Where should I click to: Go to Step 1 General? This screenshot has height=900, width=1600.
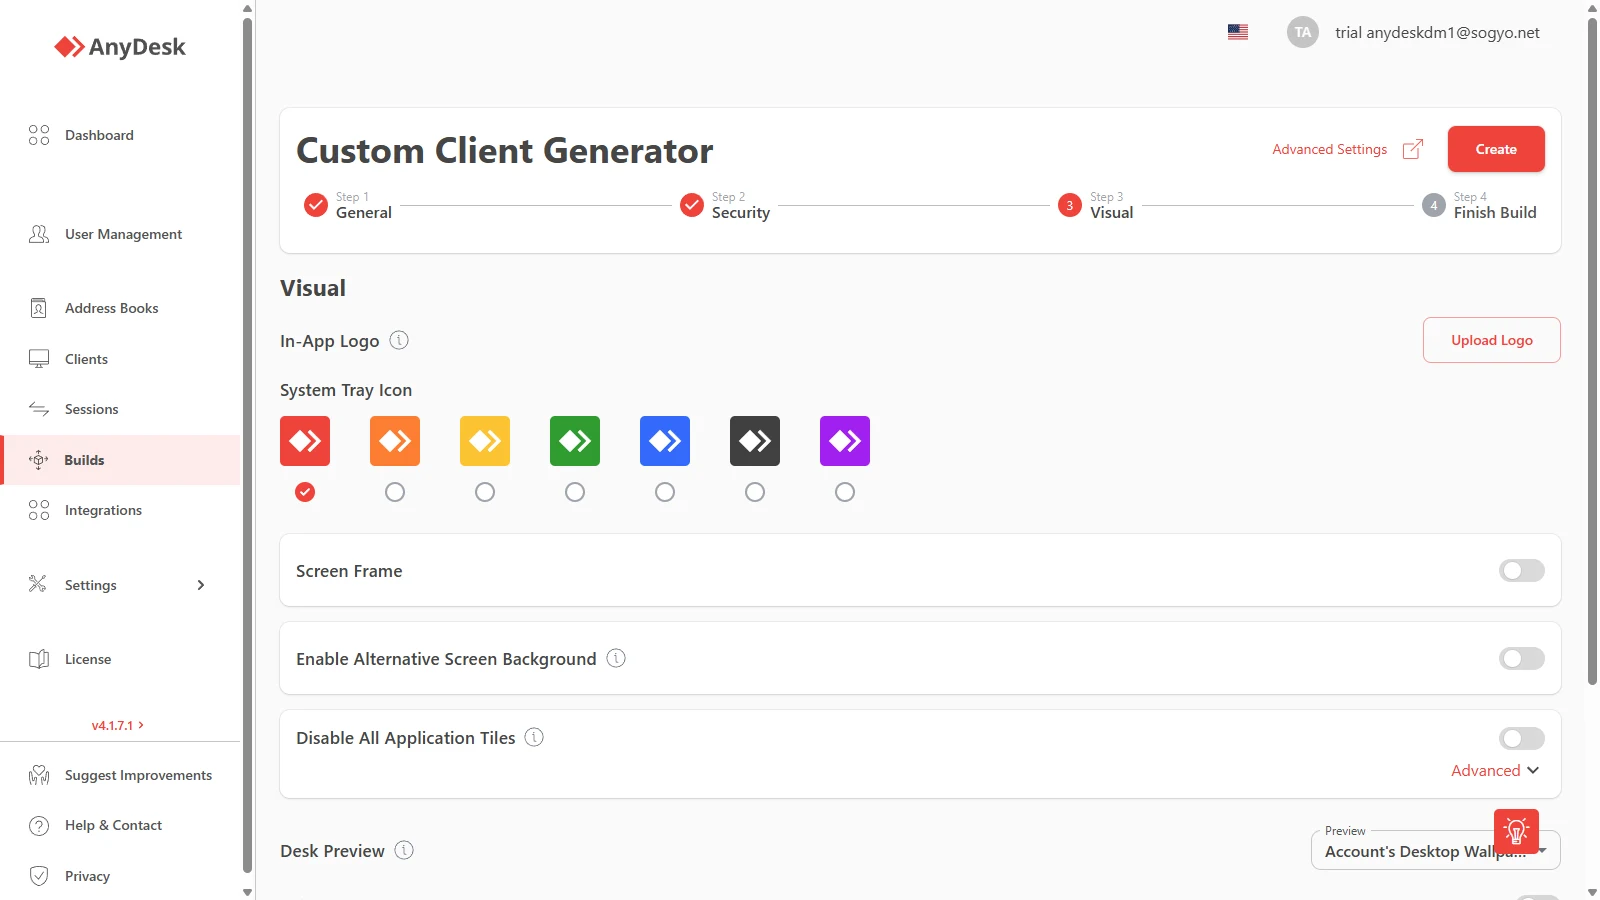[x=348, y=205]
